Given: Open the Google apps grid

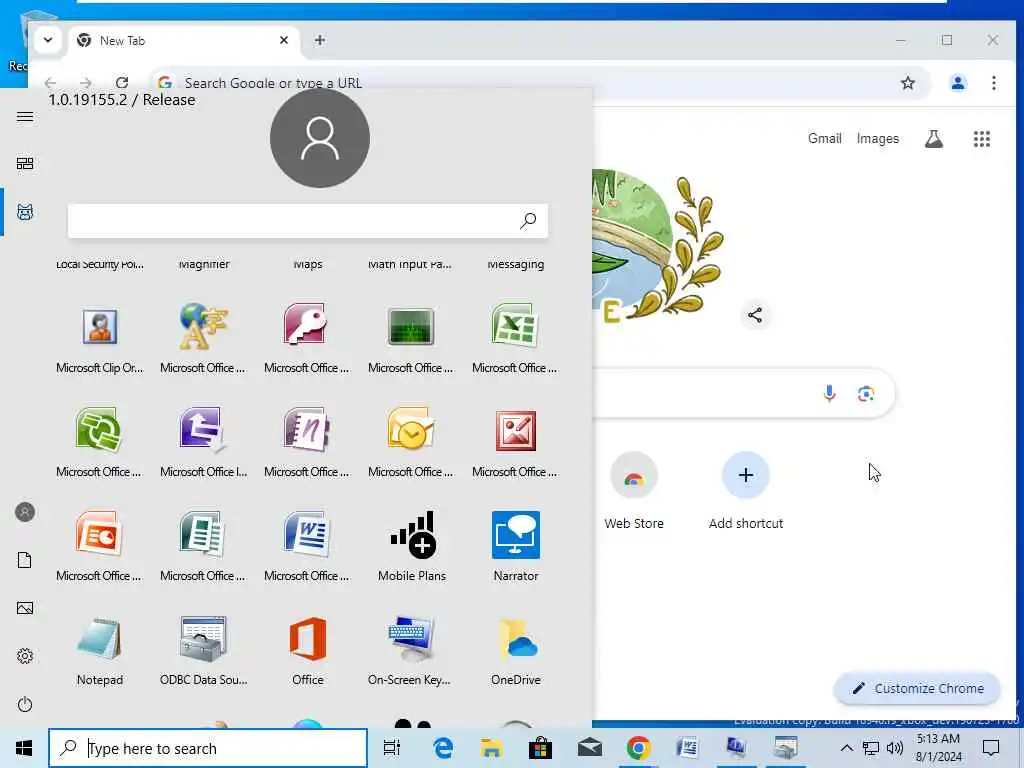Looking at the screenshot, I should [x=982, y=138].
